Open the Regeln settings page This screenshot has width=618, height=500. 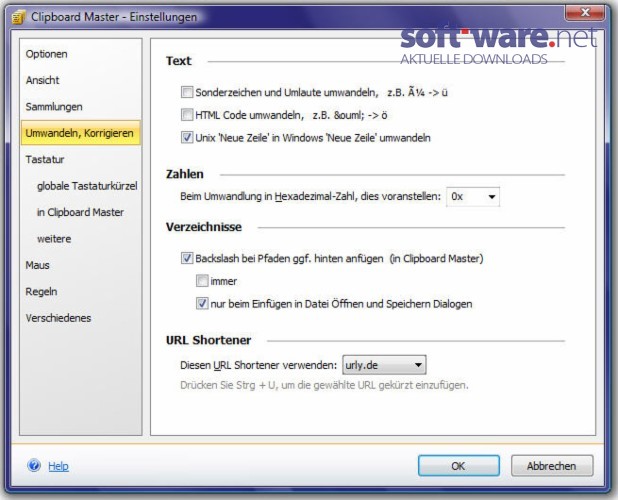(41, 292)
